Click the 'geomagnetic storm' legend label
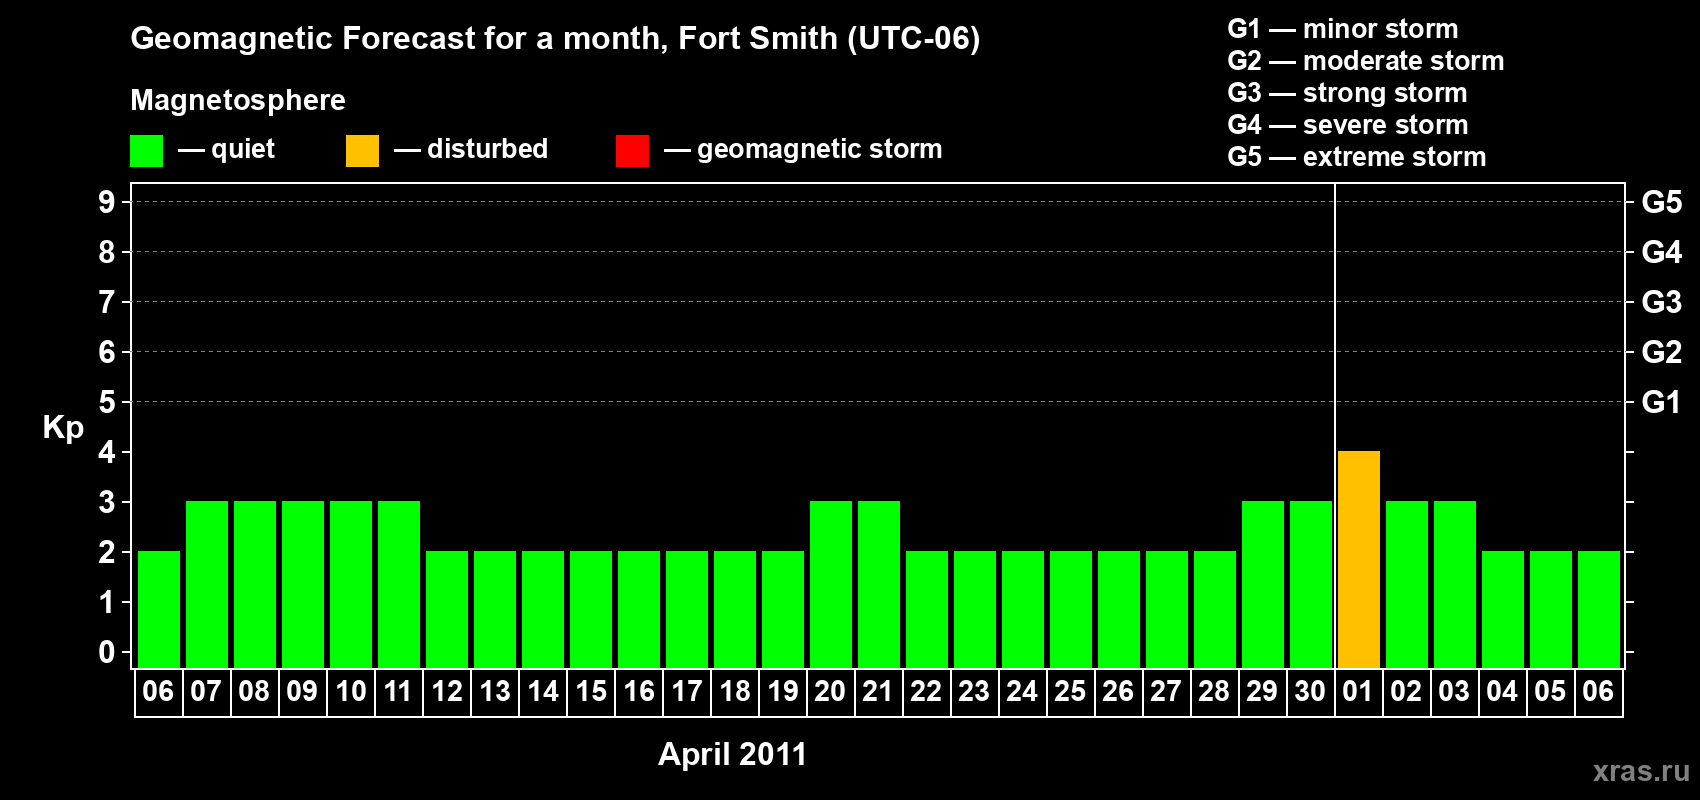Viewport: 1700px width, 800px height. click(819, 149)
